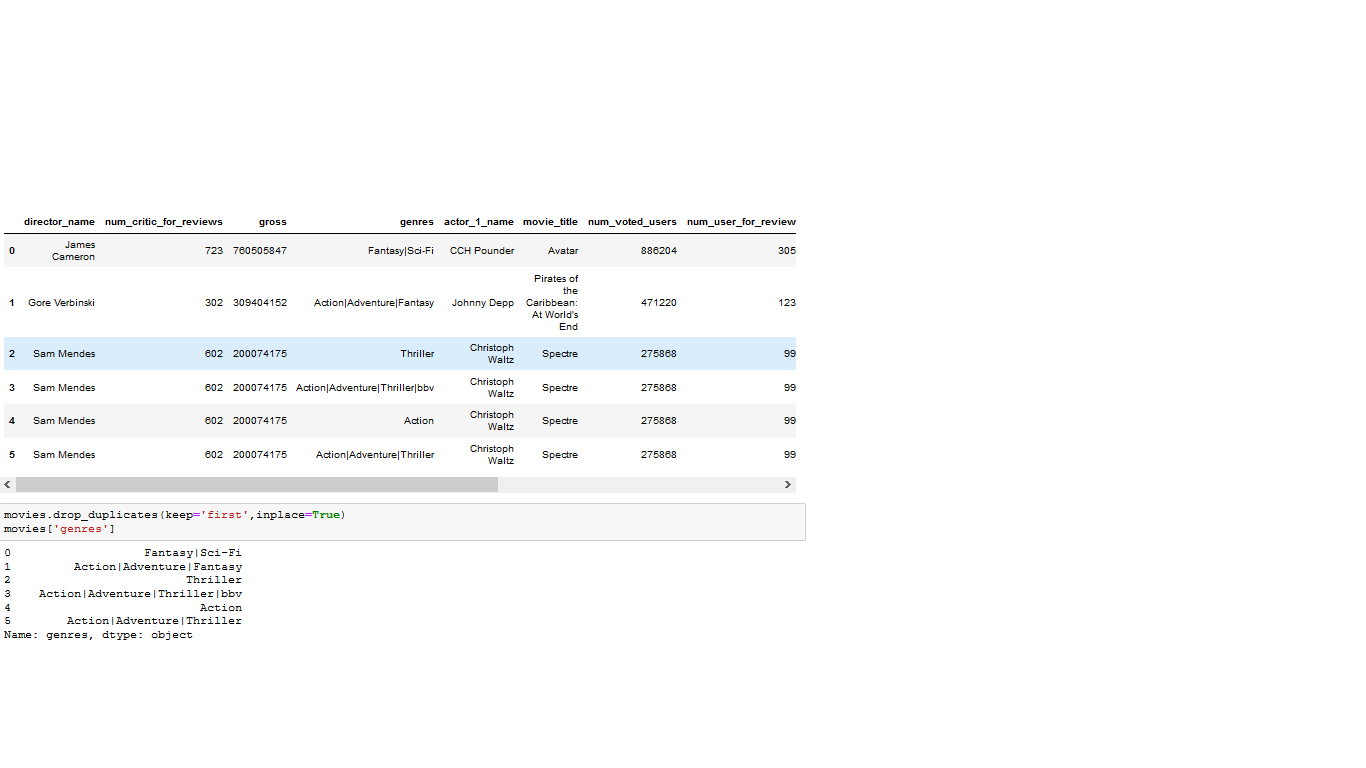Click the horizontal scrollbar thumb under the table

tap(256, 485)
